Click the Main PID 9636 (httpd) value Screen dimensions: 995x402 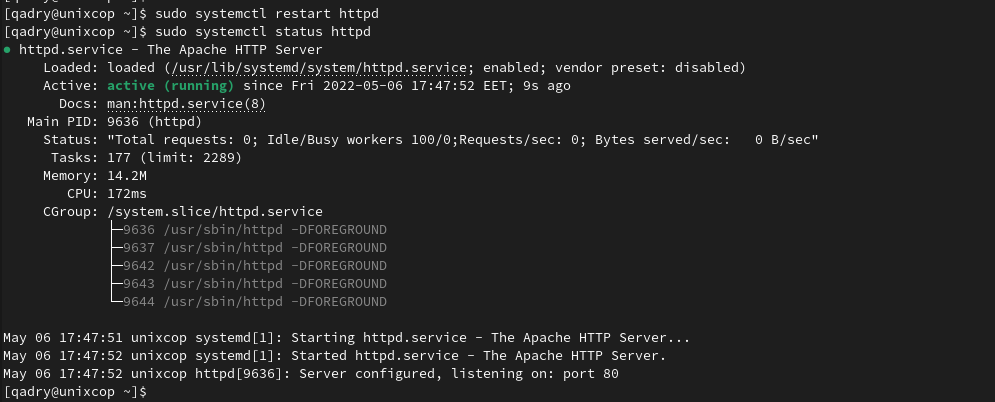pos(154,122)
